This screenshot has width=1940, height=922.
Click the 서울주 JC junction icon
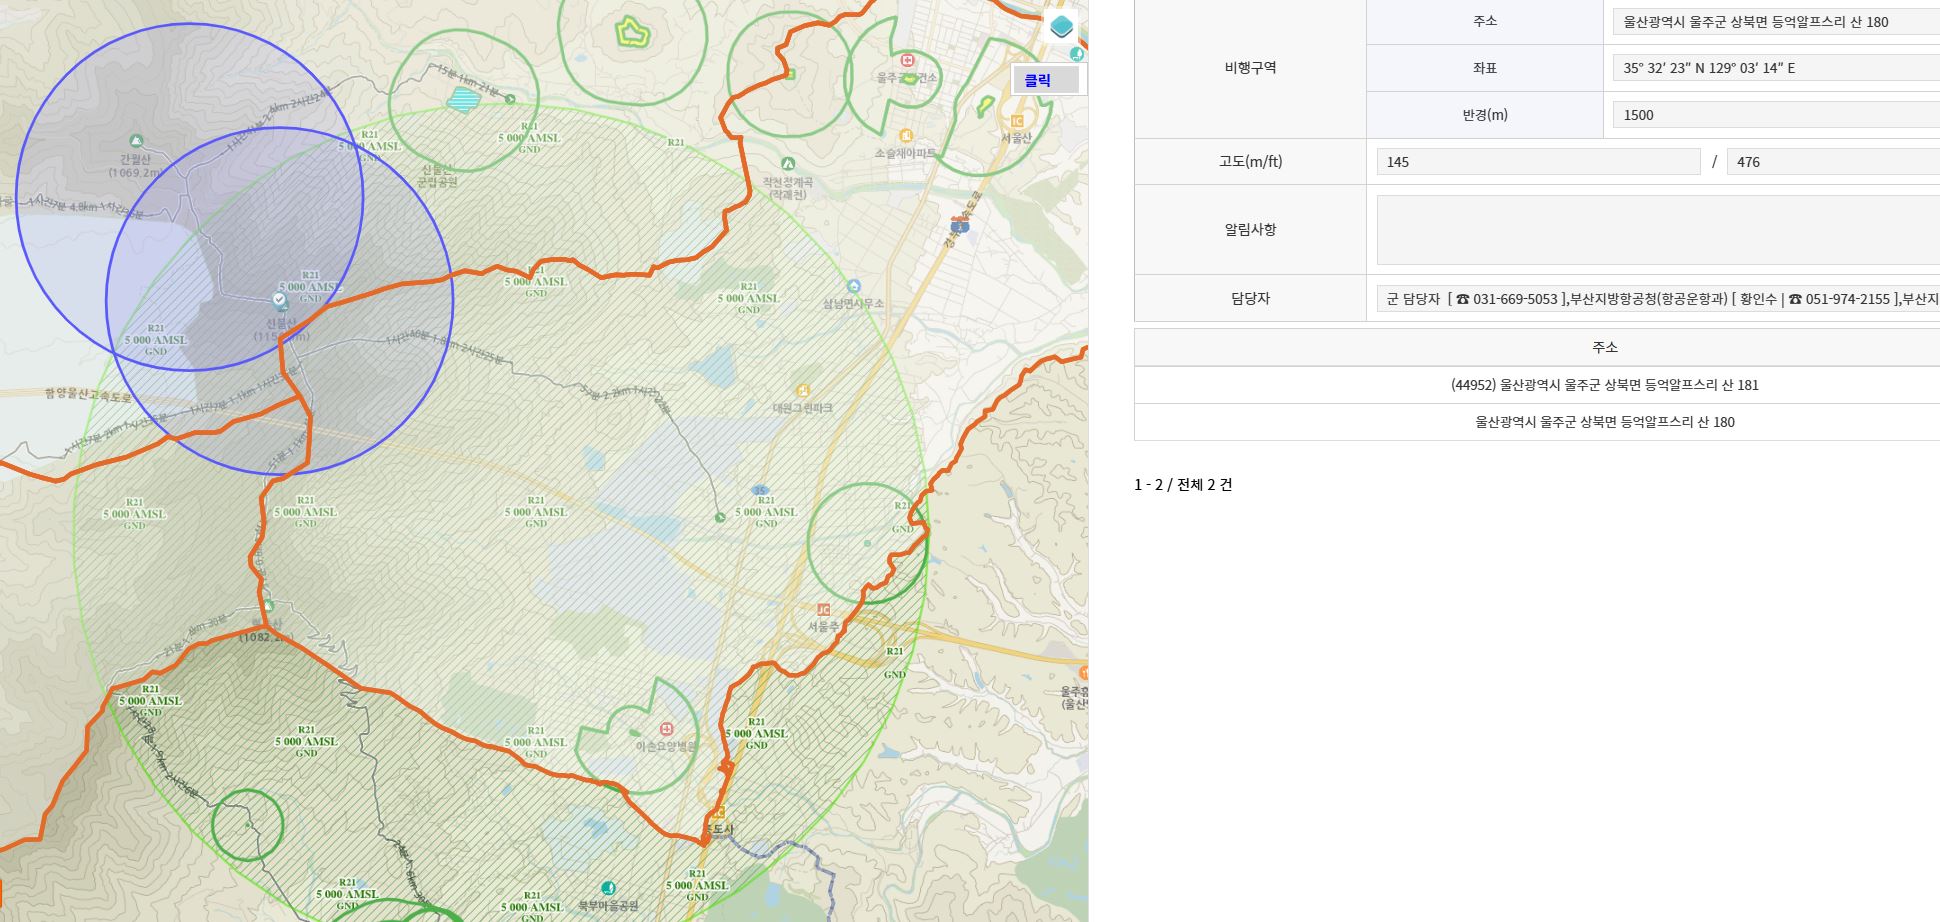point(823,610)
